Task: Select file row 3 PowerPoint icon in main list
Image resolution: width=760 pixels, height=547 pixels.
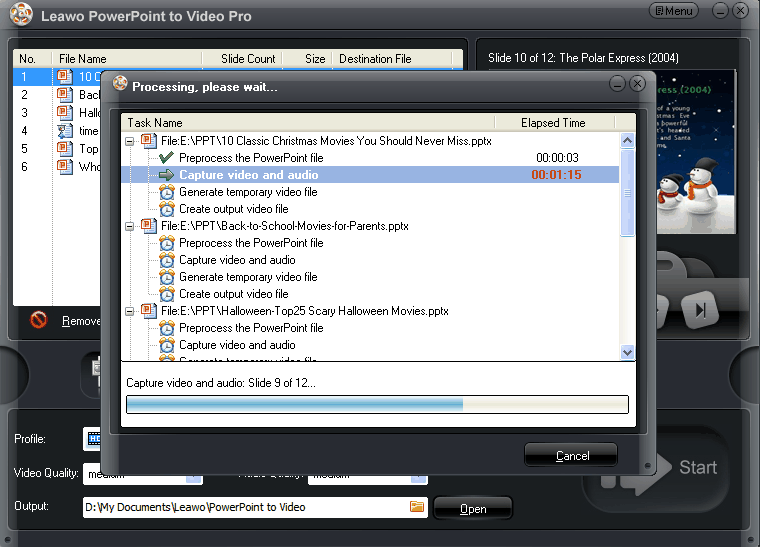Action: click(x=64, y=112)
